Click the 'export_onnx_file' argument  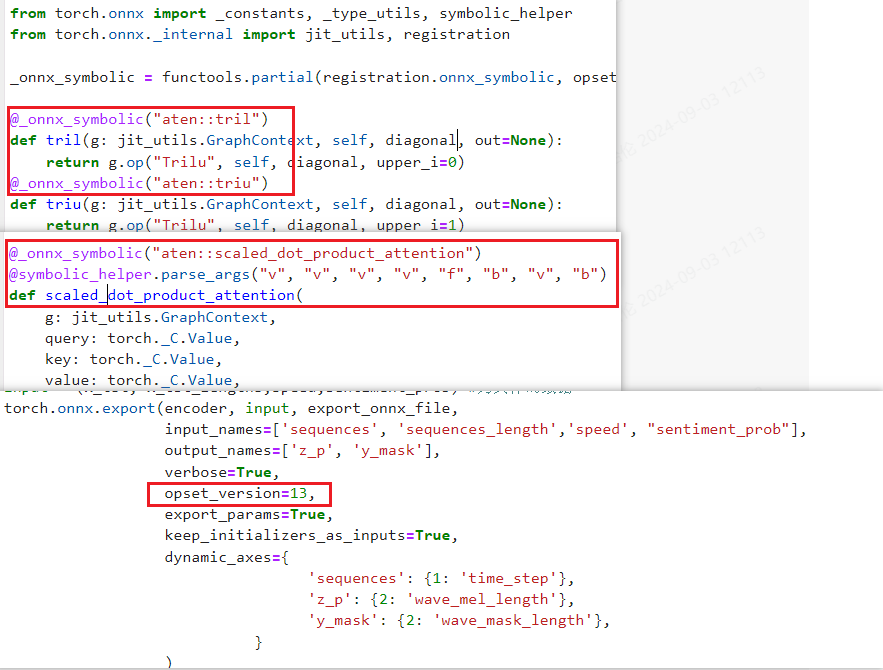point(379,408)
